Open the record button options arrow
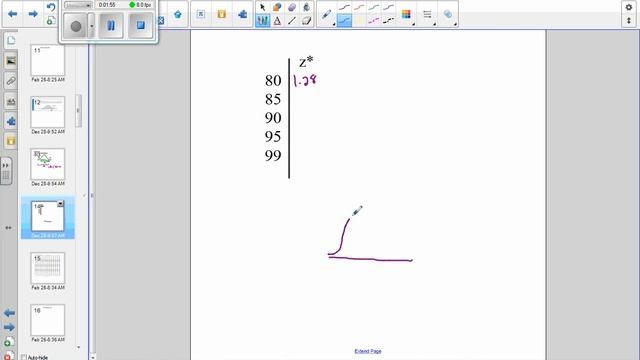This screenshot has width=640, height=360. 91,26
